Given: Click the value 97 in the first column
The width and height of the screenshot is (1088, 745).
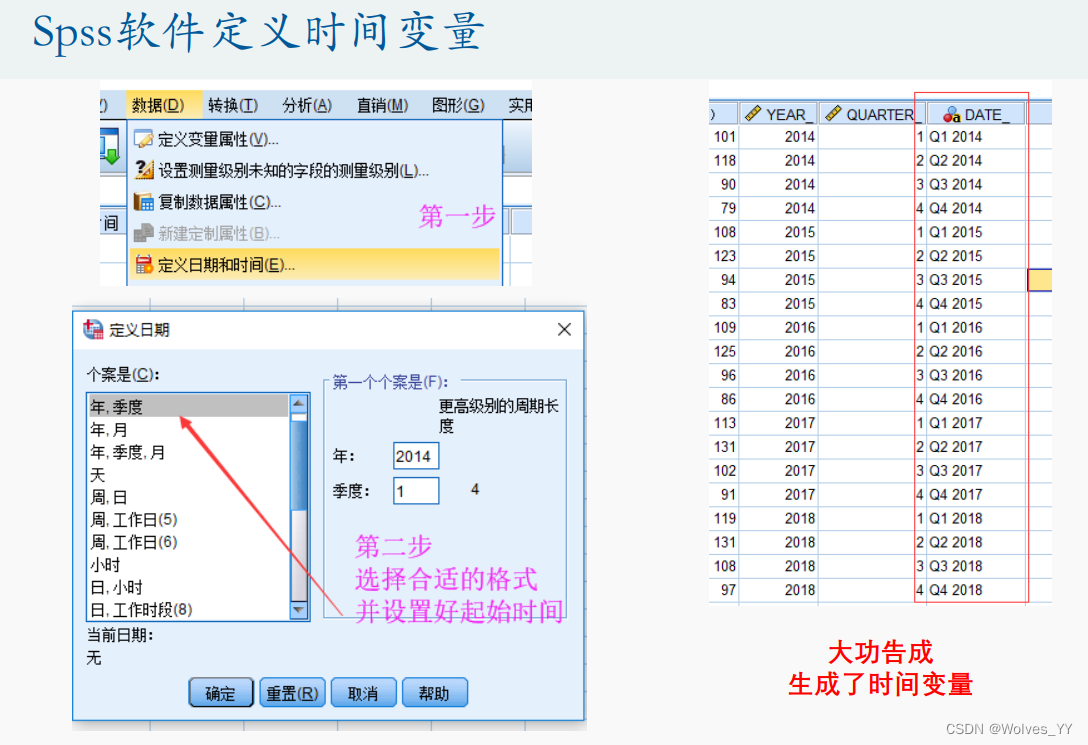Looking at the screenshot, I should point(728,590).
